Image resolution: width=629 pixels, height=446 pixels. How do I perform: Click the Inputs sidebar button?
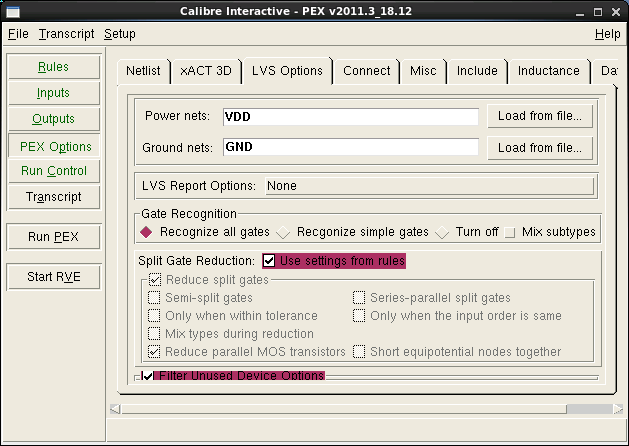click(x=54, y=93)
